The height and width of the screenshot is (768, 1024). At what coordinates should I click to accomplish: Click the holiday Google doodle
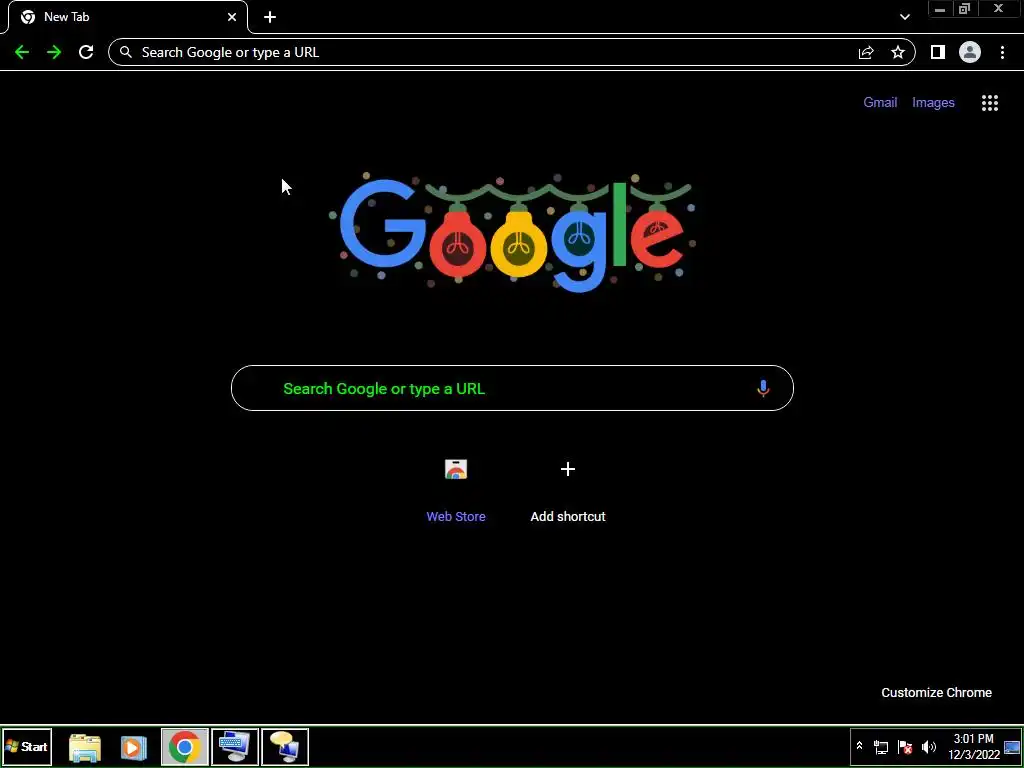(x=513, y=232)
